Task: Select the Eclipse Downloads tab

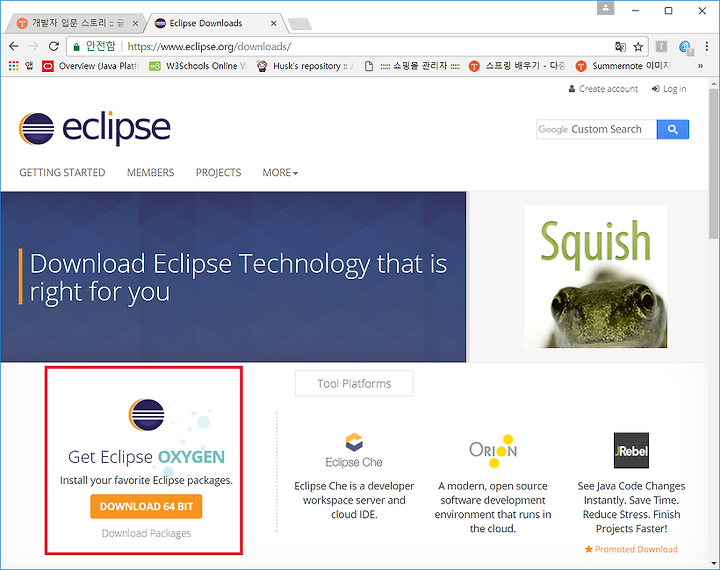Action: (x=216, y=23)
